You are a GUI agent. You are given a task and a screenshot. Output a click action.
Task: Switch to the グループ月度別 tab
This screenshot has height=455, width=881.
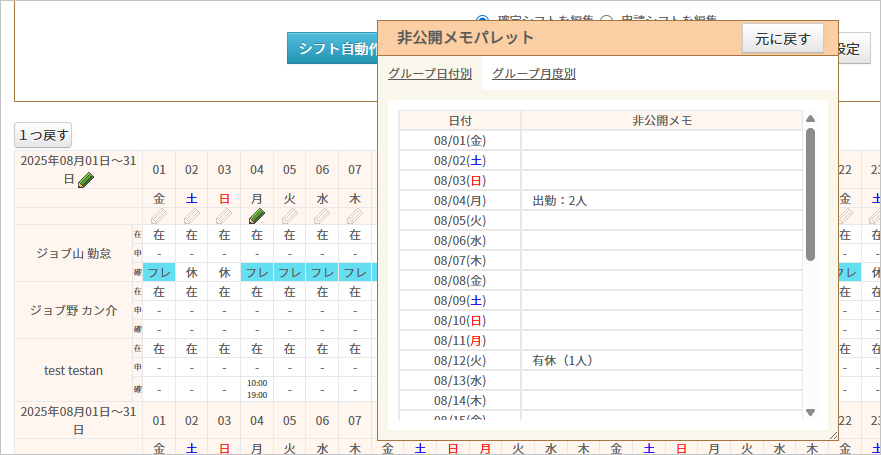click(x=533, y=74)
